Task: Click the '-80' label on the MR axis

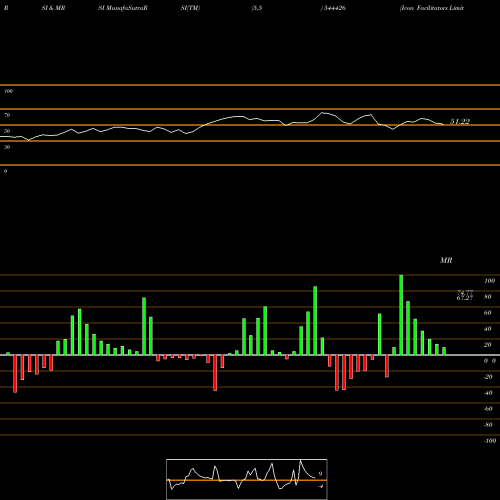Action: tap(488, 425)
